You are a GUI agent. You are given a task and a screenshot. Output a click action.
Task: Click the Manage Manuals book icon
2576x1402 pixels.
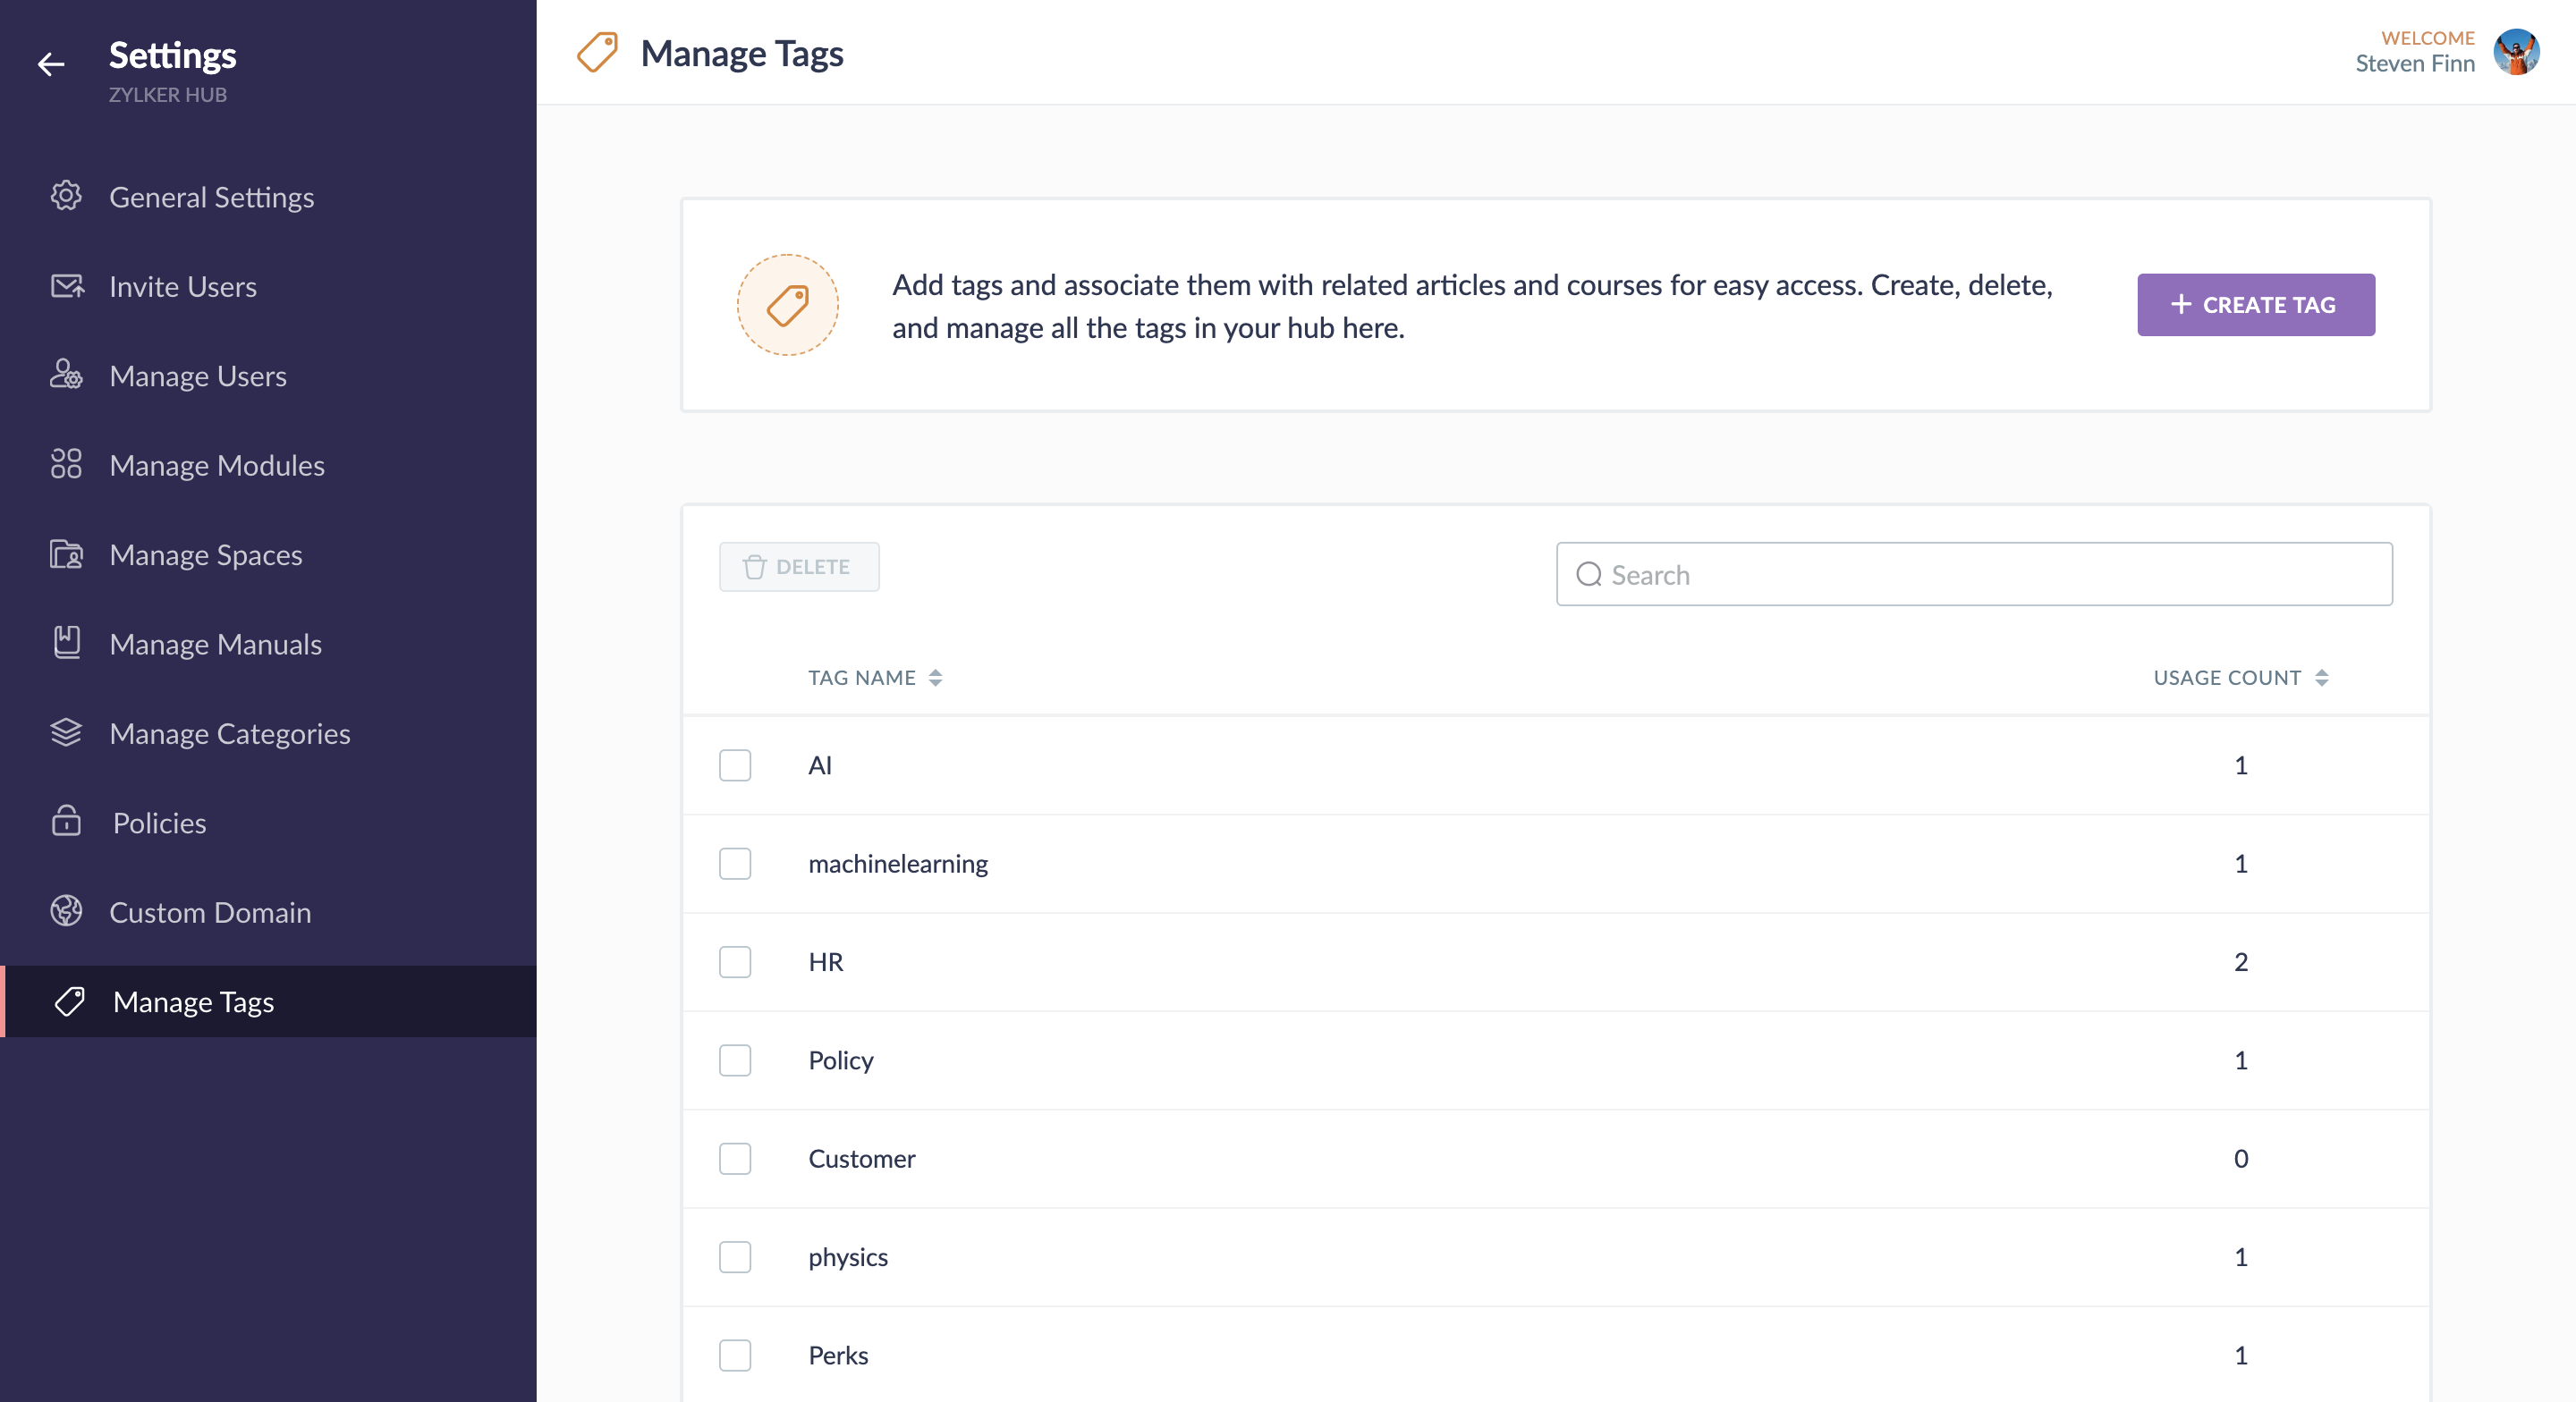(66, 643)
